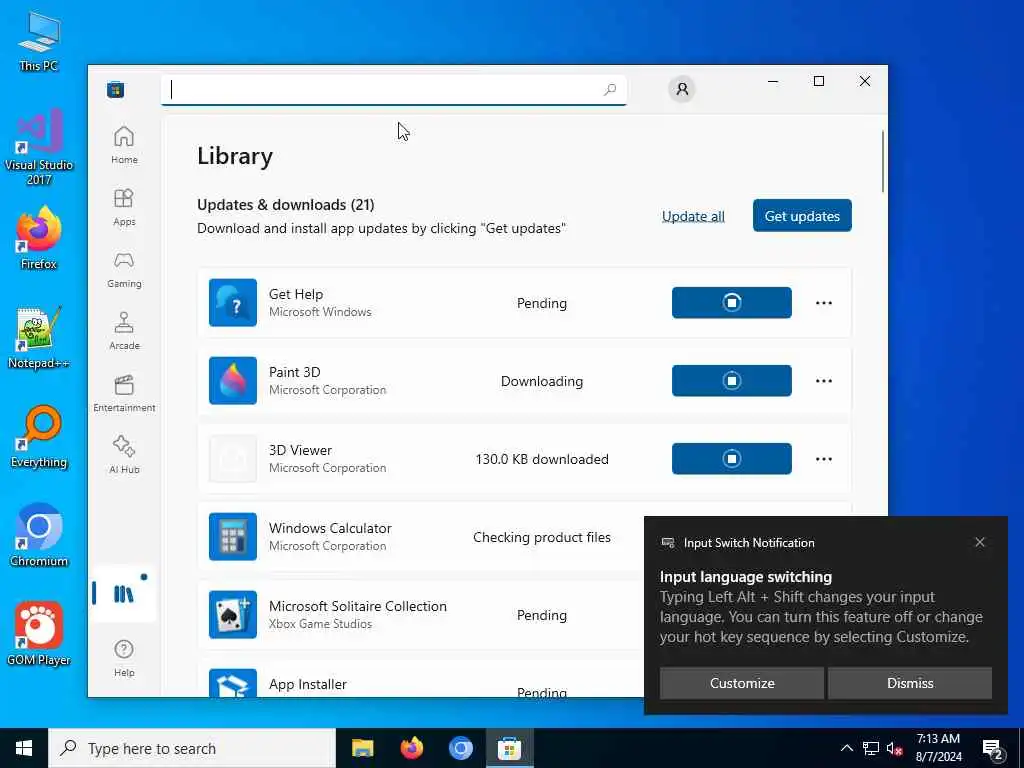Click the Get updates button
The image size is (1024, 768).
click(802, 216)
